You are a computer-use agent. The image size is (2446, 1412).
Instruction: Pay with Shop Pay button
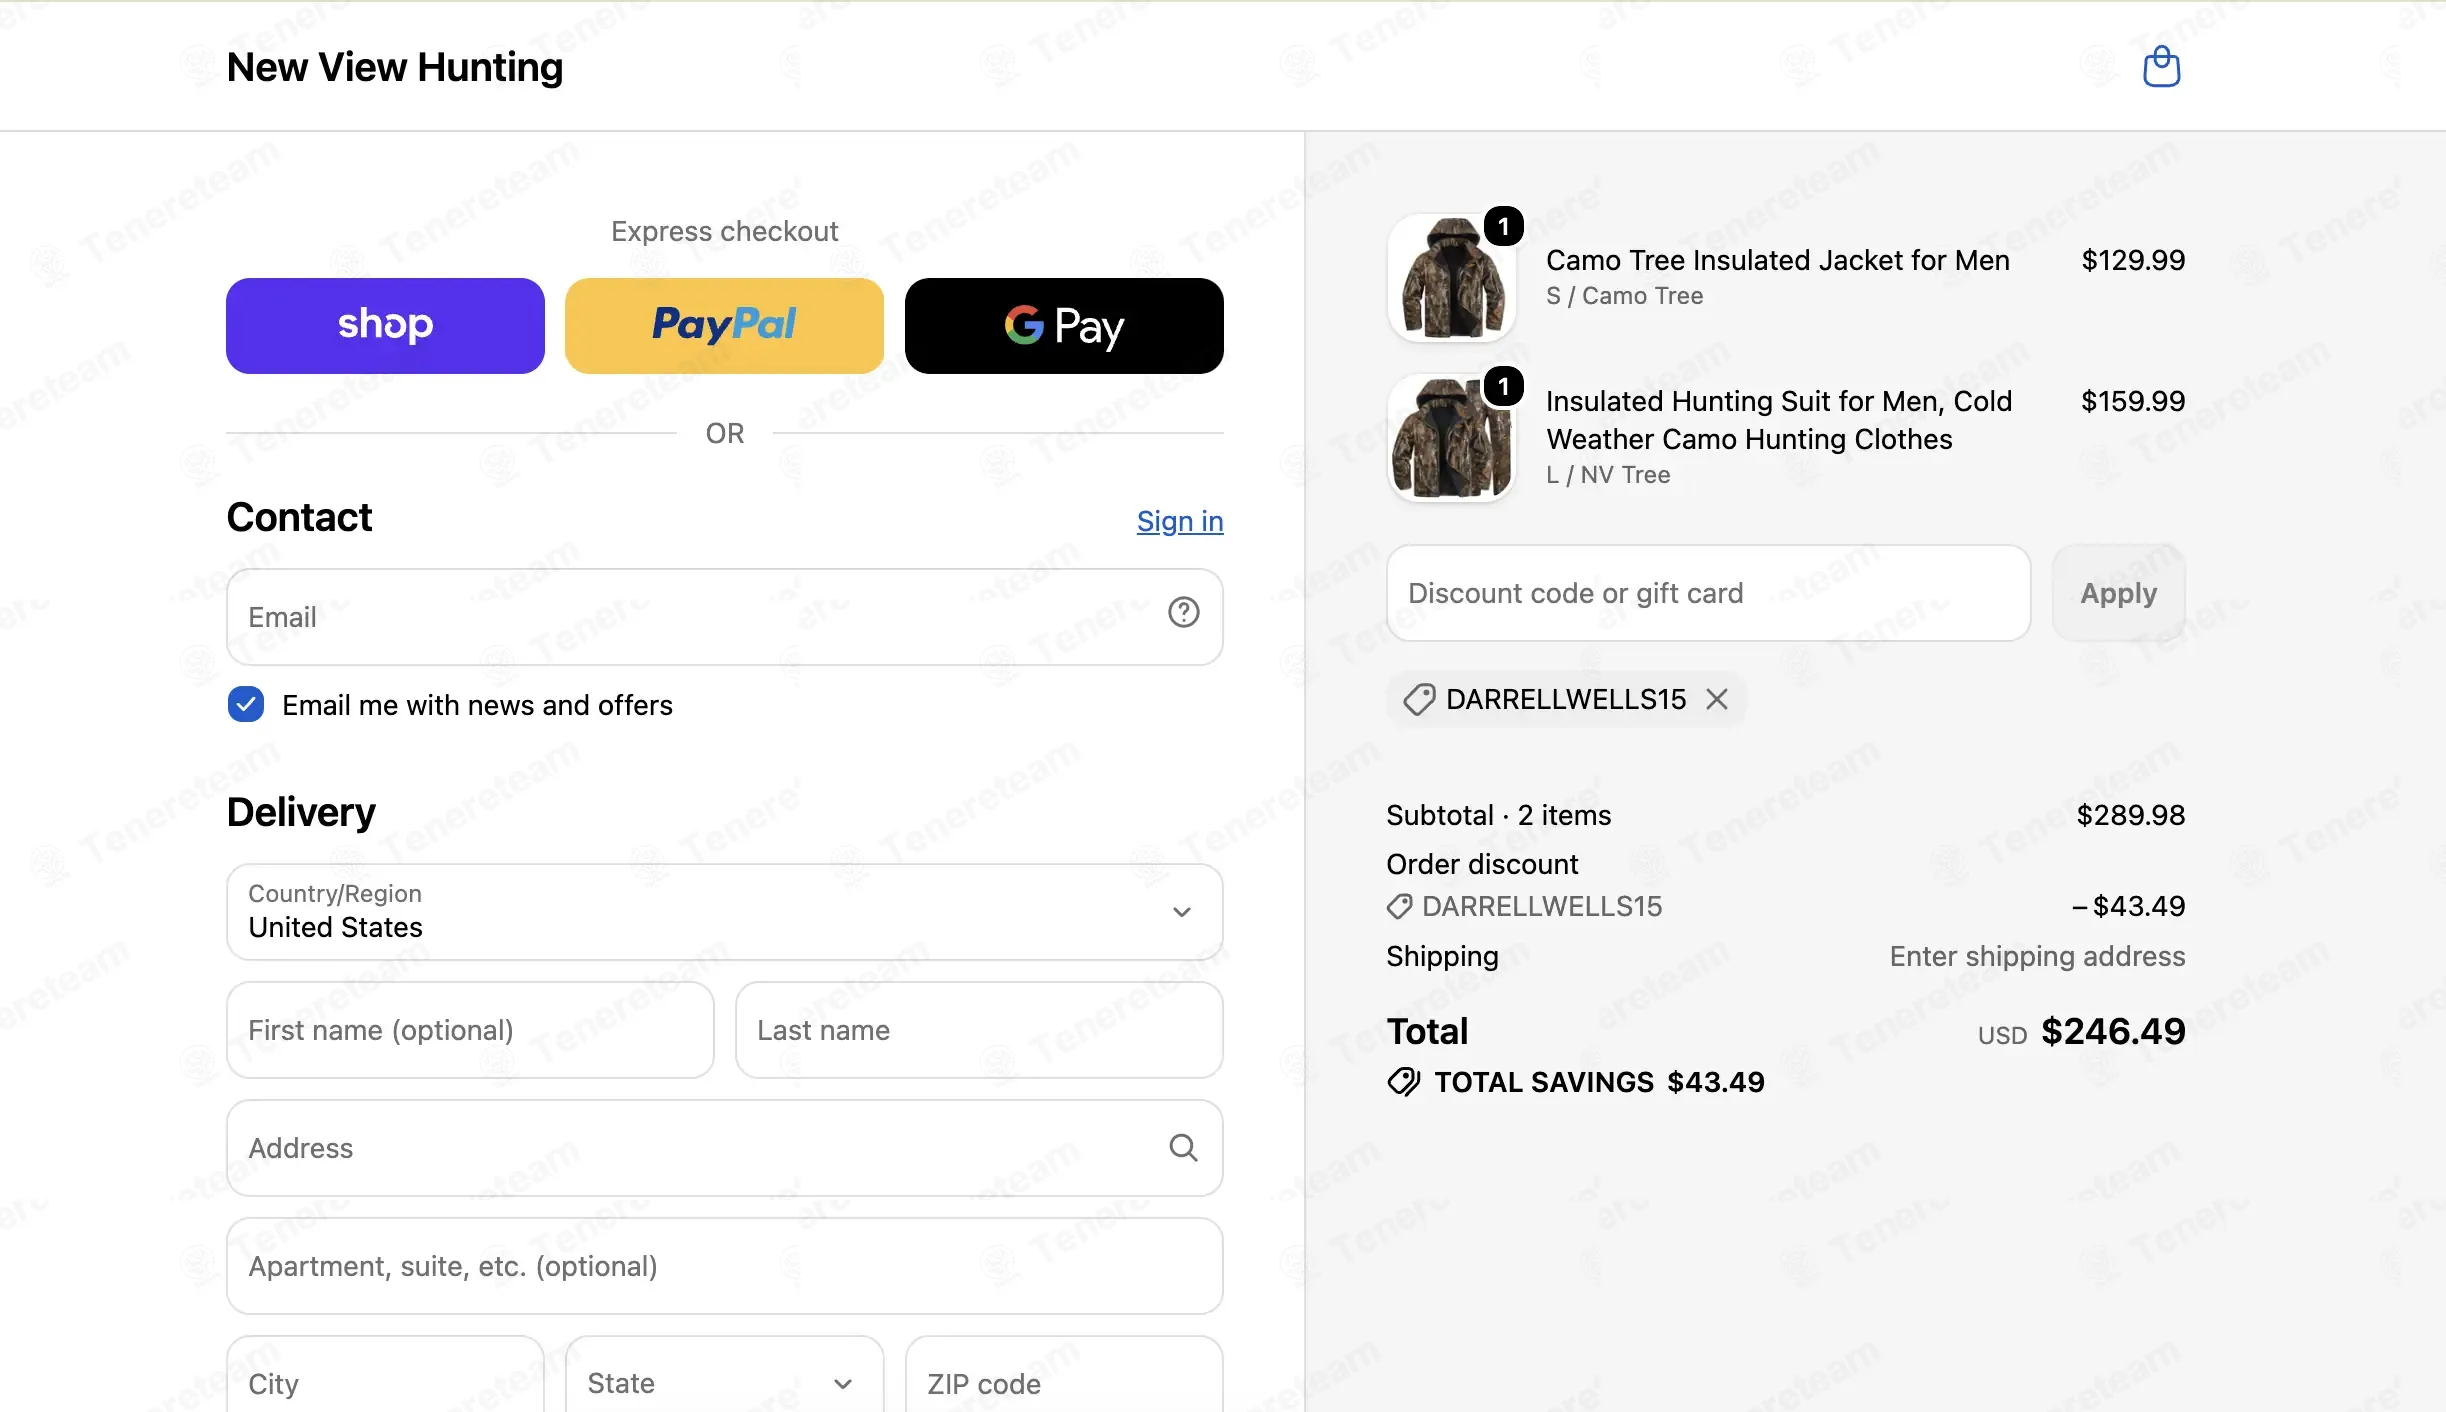385,326
